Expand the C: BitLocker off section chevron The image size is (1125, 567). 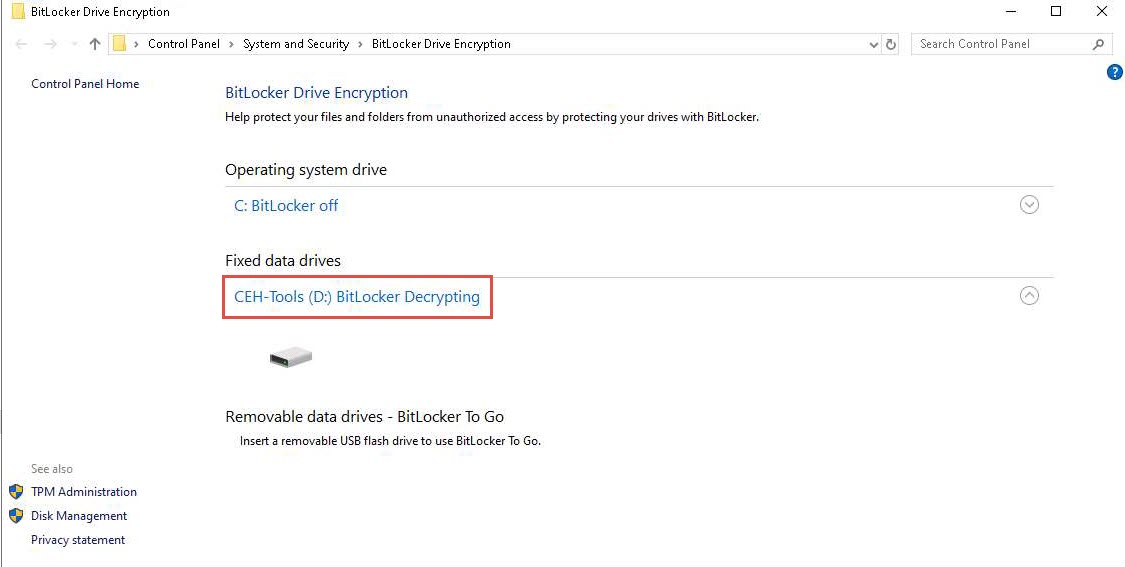(x=1029, y=205)
